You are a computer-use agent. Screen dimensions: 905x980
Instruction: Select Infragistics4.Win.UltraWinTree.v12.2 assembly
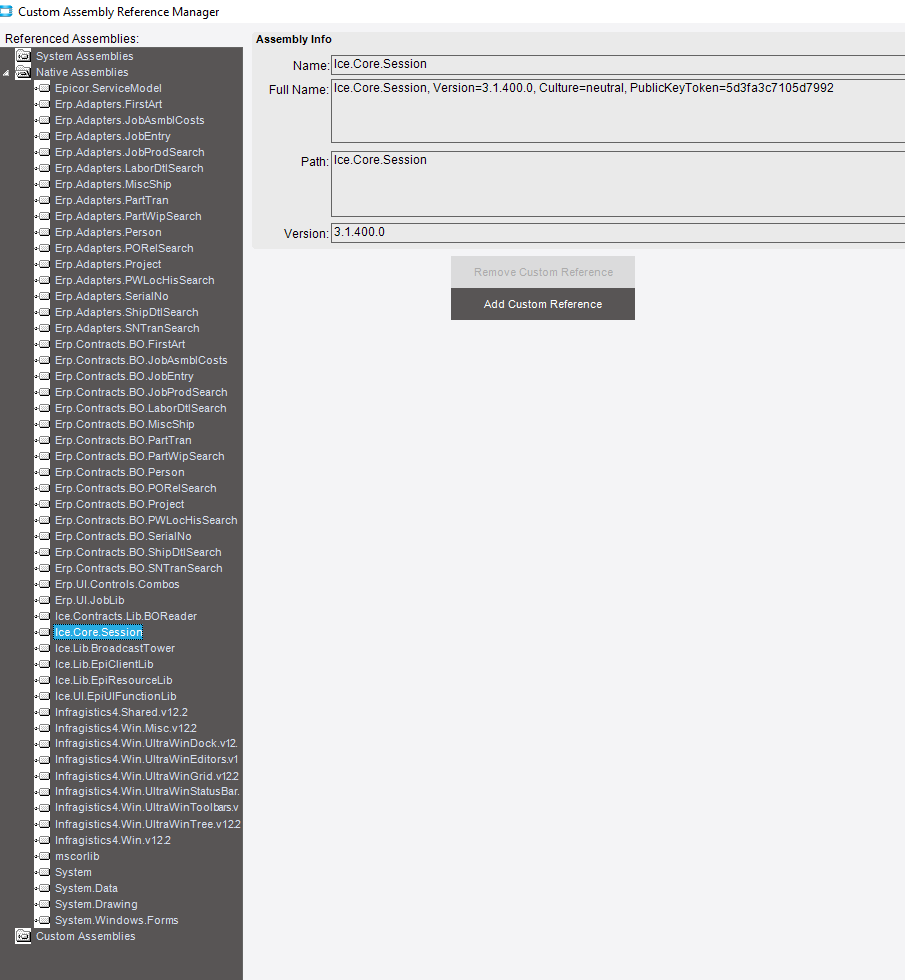pos(148,824)
